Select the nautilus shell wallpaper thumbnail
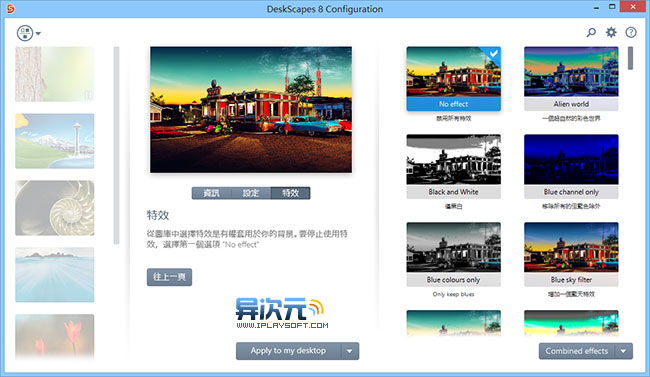Screen dimensions: 650x377 coord(55,208)
